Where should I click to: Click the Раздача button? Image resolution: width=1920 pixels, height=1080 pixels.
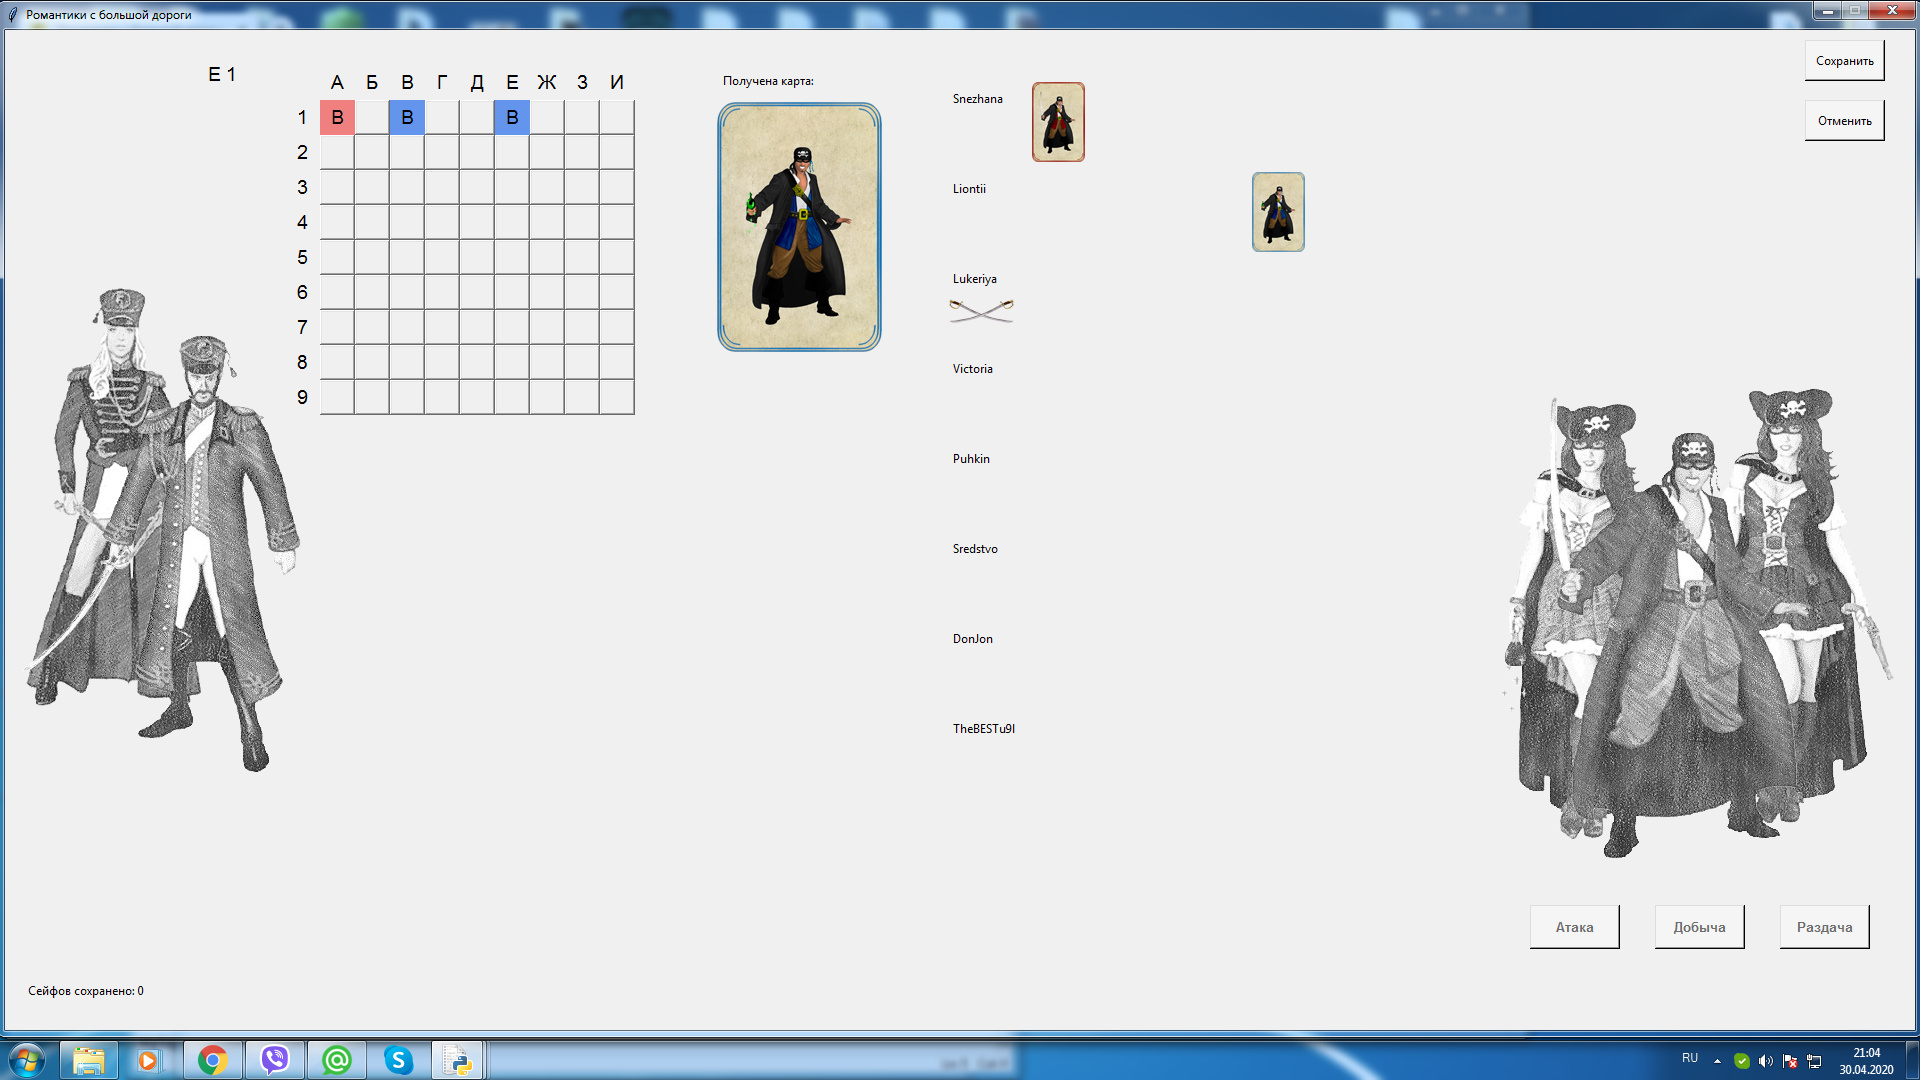(1824, 927)
